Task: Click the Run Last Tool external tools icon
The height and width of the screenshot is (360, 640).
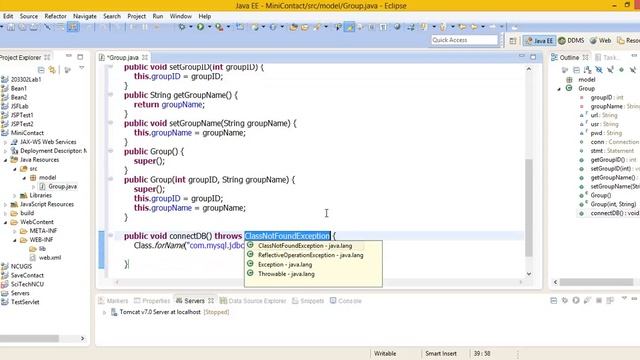Action: pos(219,27)
